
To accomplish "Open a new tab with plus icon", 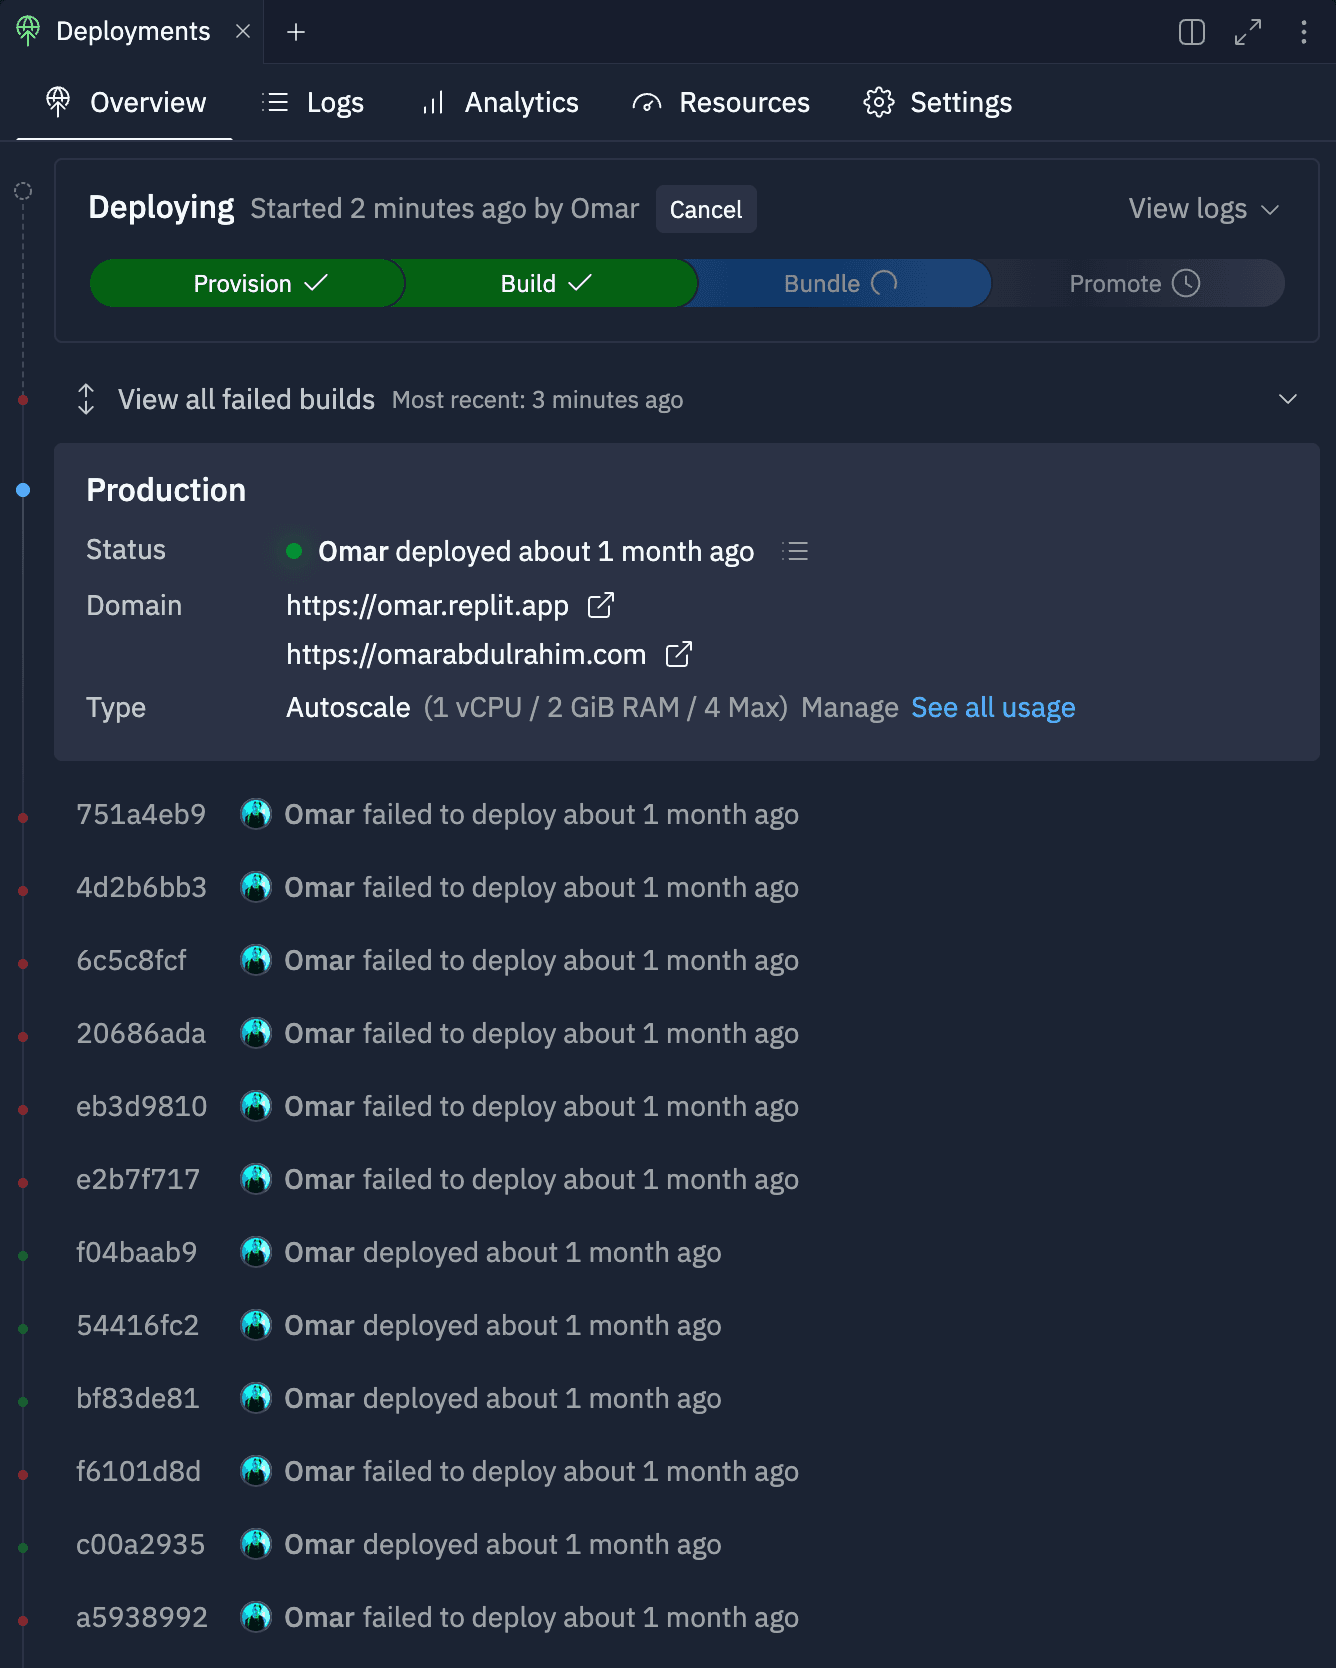I will click(x=296, y=32).
